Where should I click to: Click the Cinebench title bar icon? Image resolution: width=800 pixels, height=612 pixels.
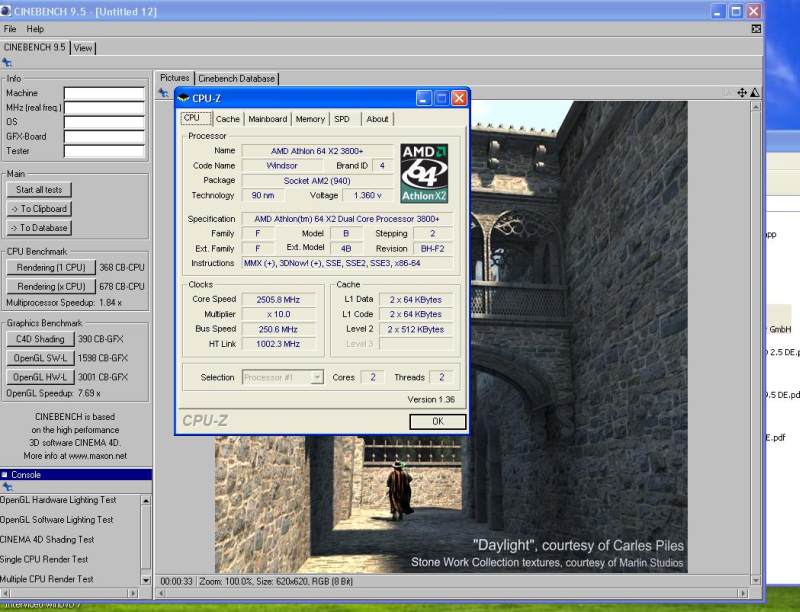(x=6, y=11)
